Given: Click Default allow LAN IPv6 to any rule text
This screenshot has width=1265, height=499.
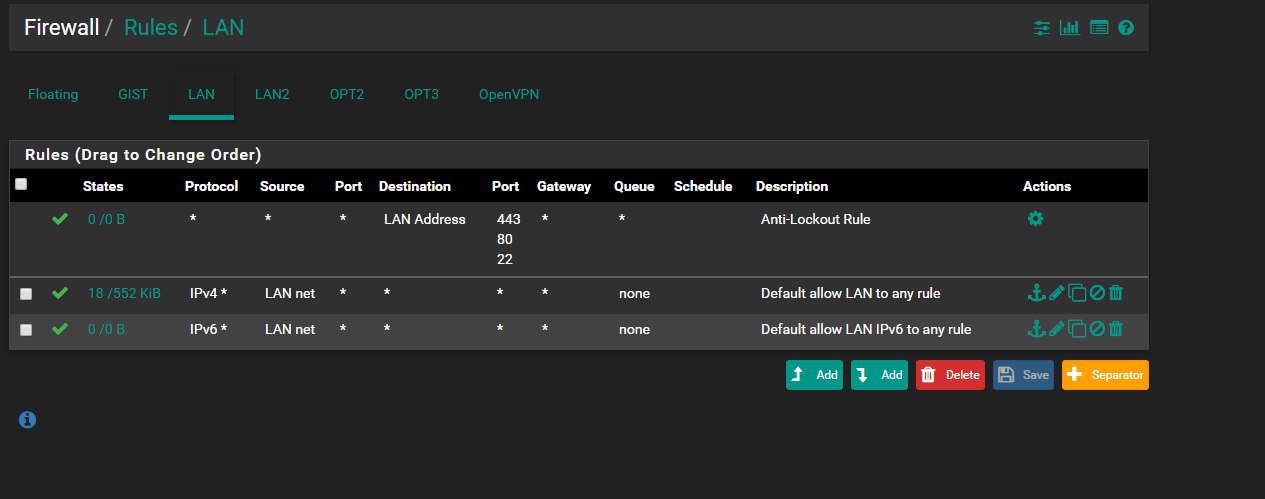Looking at the screenshot, I should click(x=866, y=329).
